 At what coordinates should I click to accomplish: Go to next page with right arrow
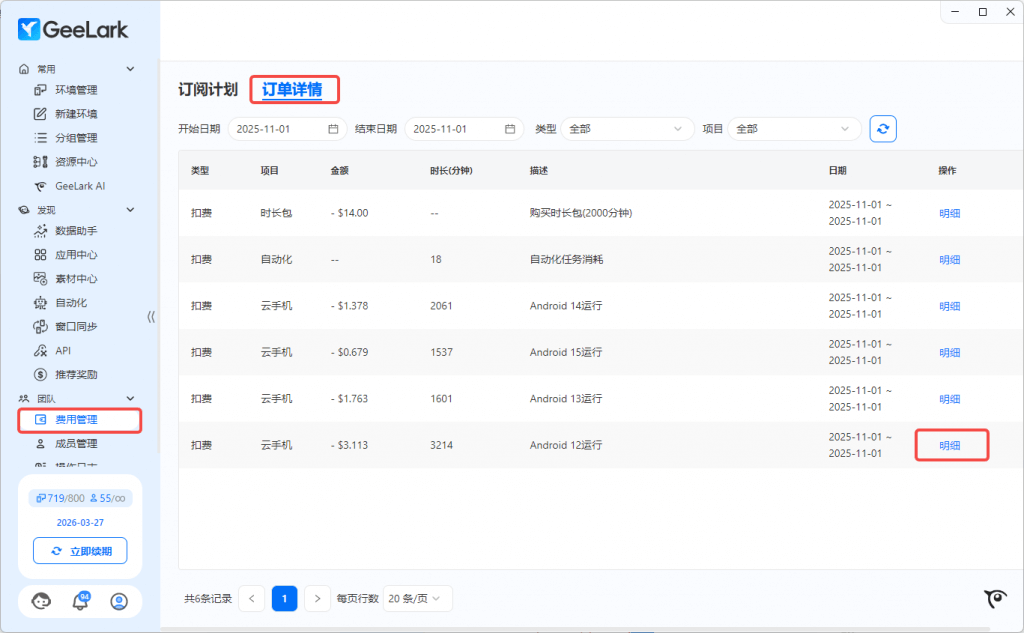pos(317,598)
